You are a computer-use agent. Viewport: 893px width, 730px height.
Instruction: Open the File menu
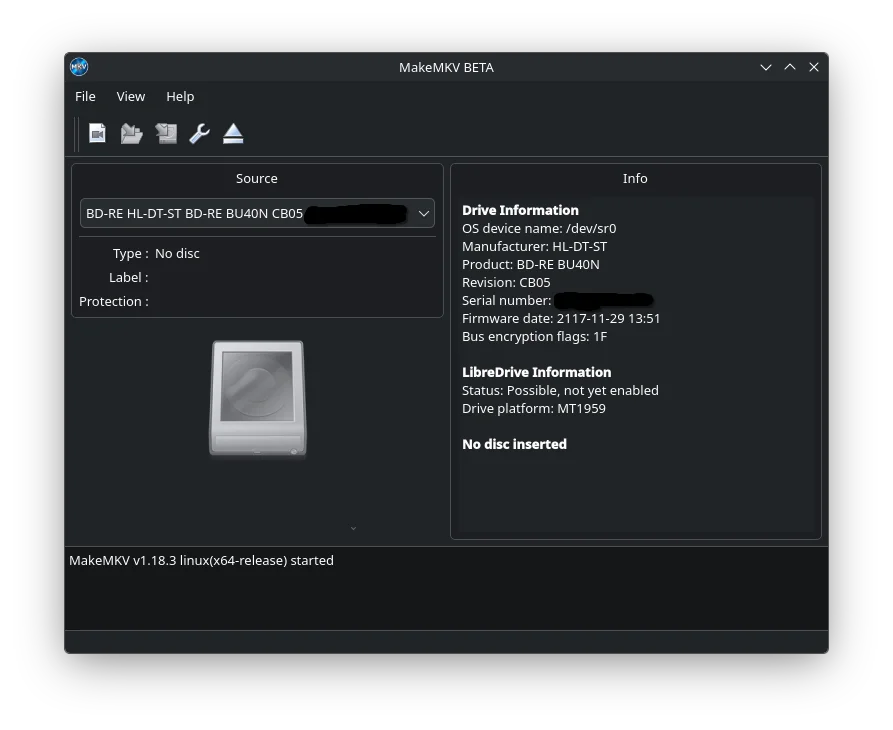(85, 97)
